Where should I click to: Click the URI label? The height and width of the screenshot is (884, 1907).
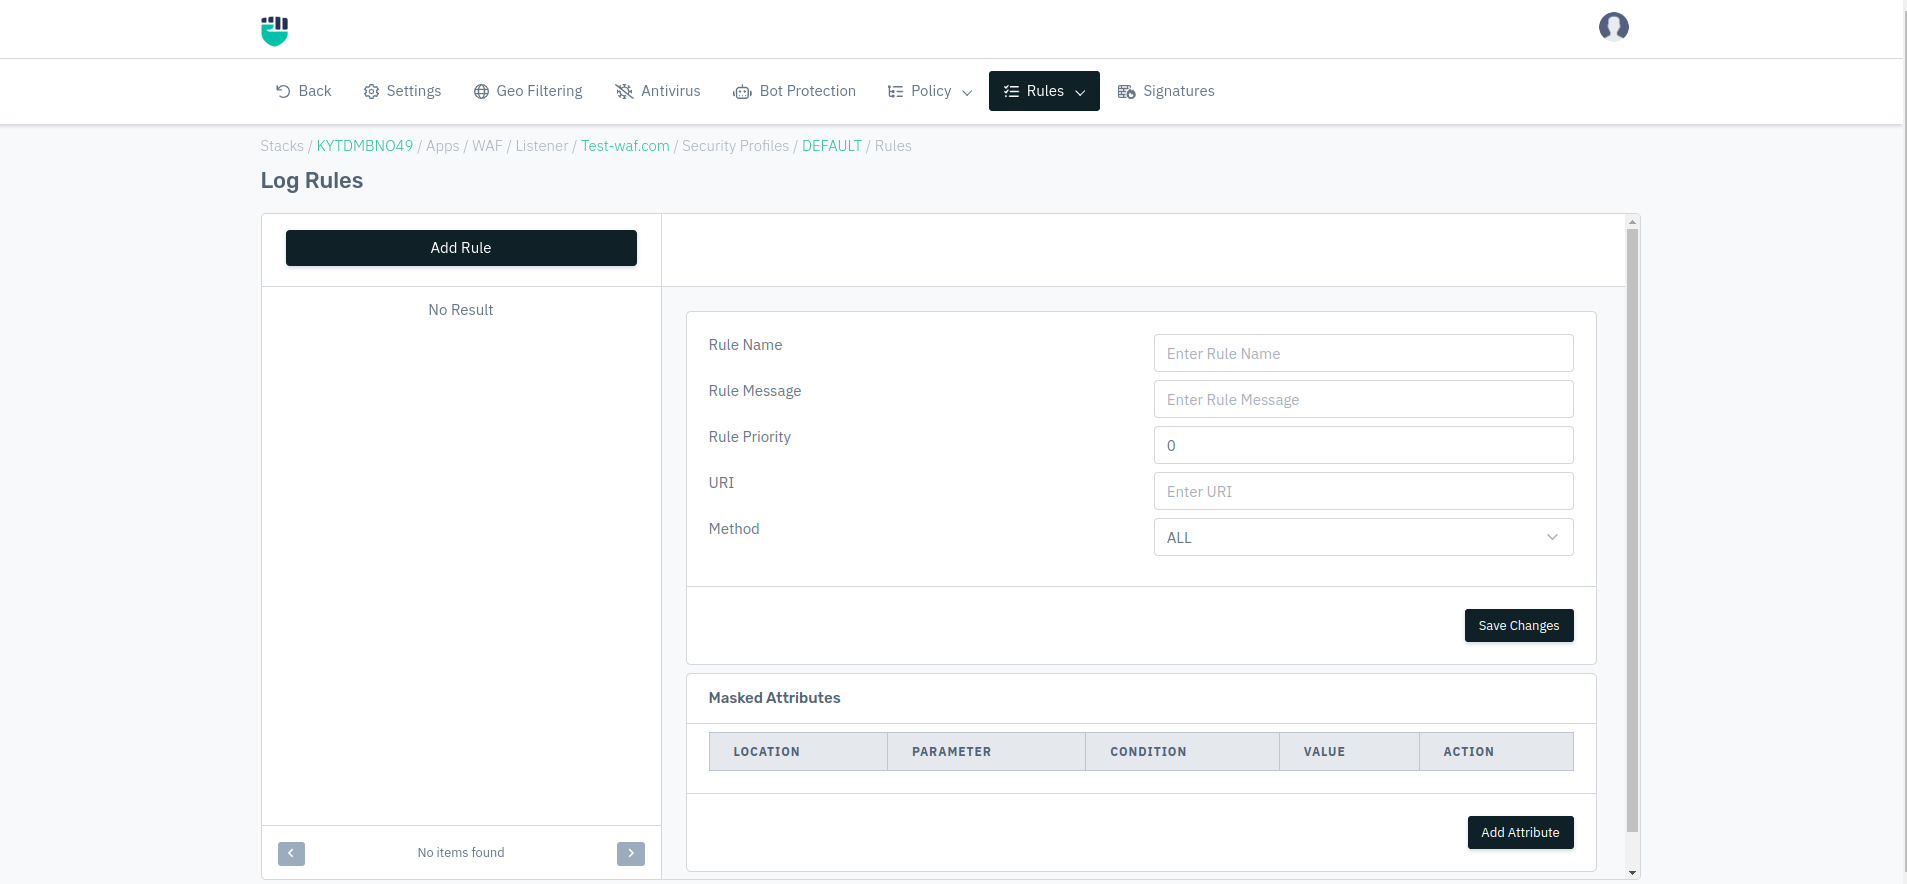click(x=721, y=483)
